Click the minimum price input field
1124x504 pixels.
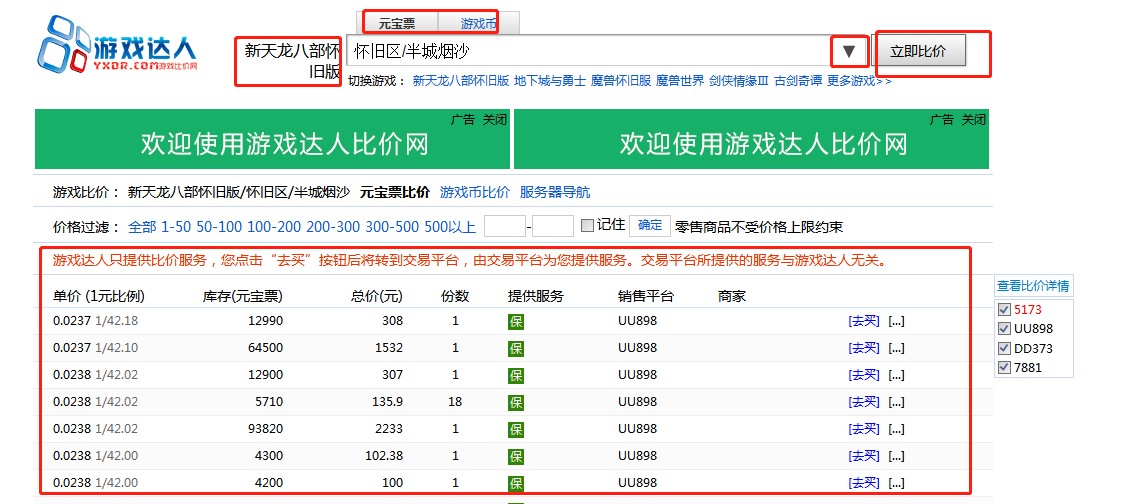tap(504, 226)
